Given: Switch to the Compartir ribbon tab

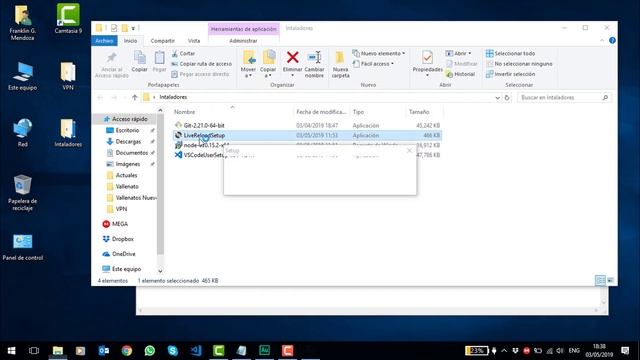Looking at the screenshot, I should point(162,41).
